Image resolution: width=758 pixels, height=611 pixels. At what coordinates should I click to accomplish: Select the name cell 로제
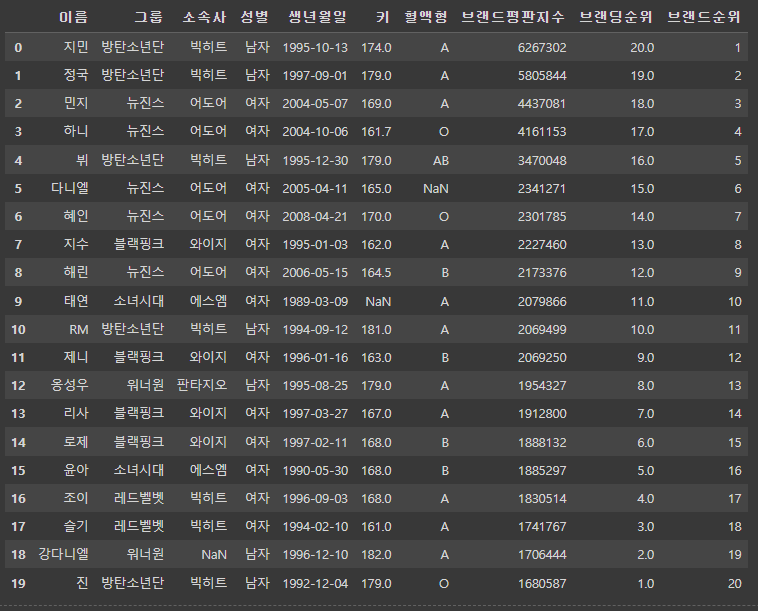(x=76, y=442)
